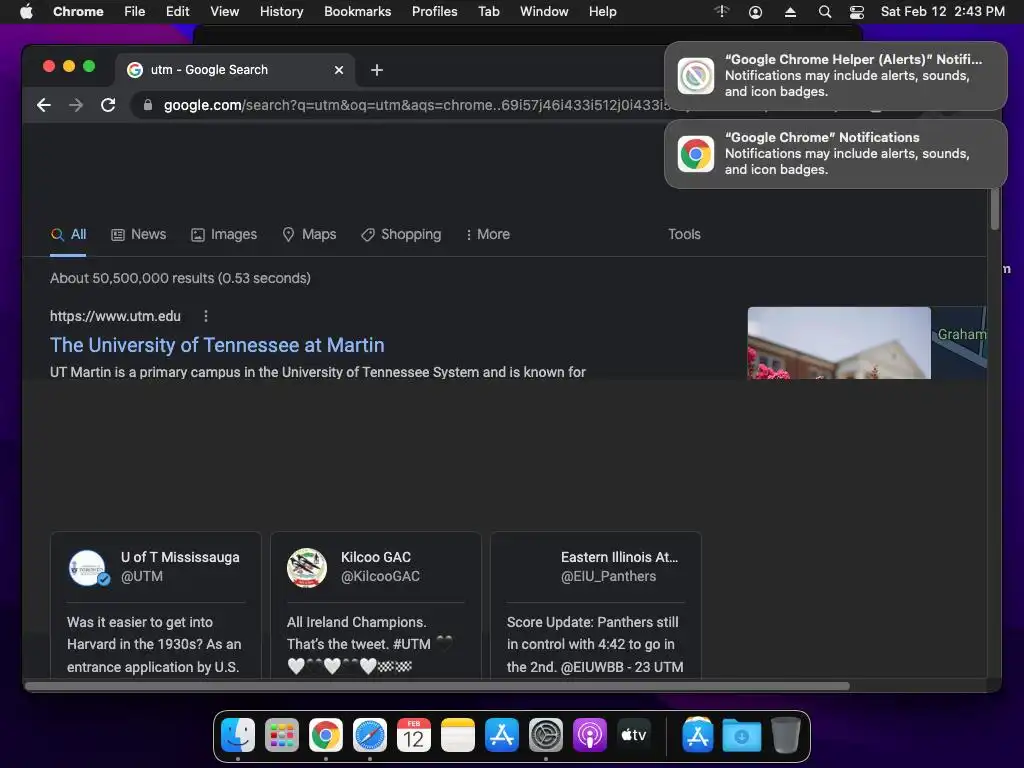Open App Store icon left of System Preferences
Image resolution: width=1024 pixels, height=768 pixels.
pyautogui.click(x=502, y=736)
